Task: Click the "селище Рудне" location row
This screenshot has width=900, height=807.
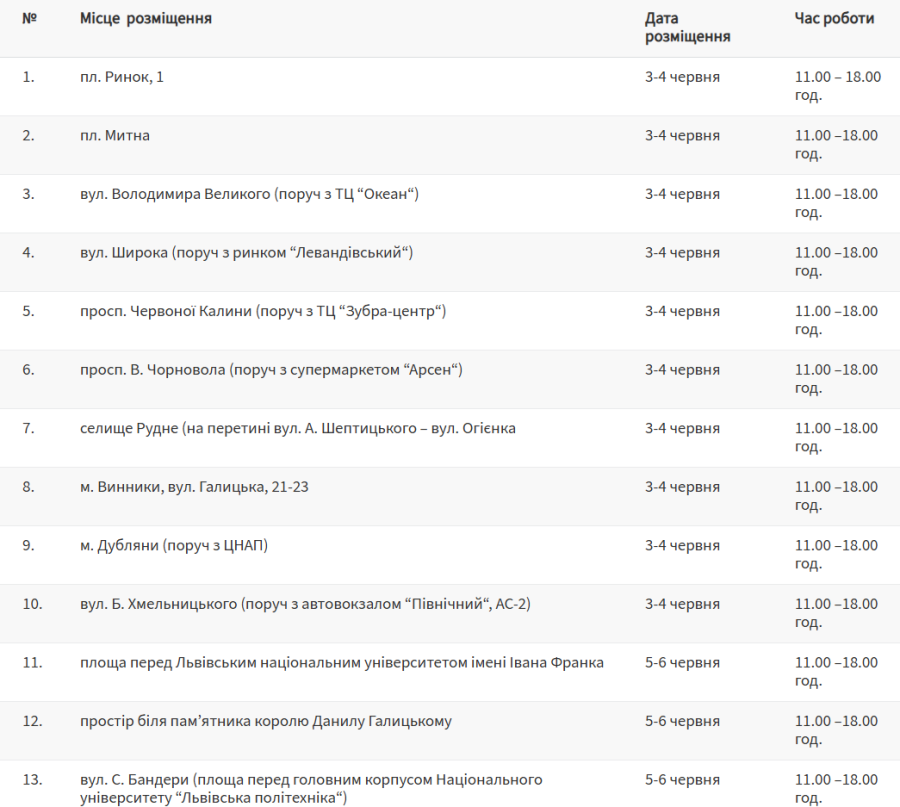Action: (450, 437)
